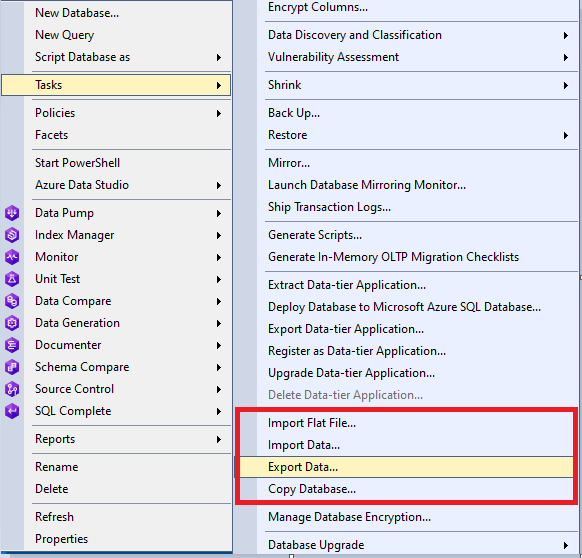This screenshot has width=582, height=558.
Task: Select Register as Data-tier Application...
Action: [357, 351]
